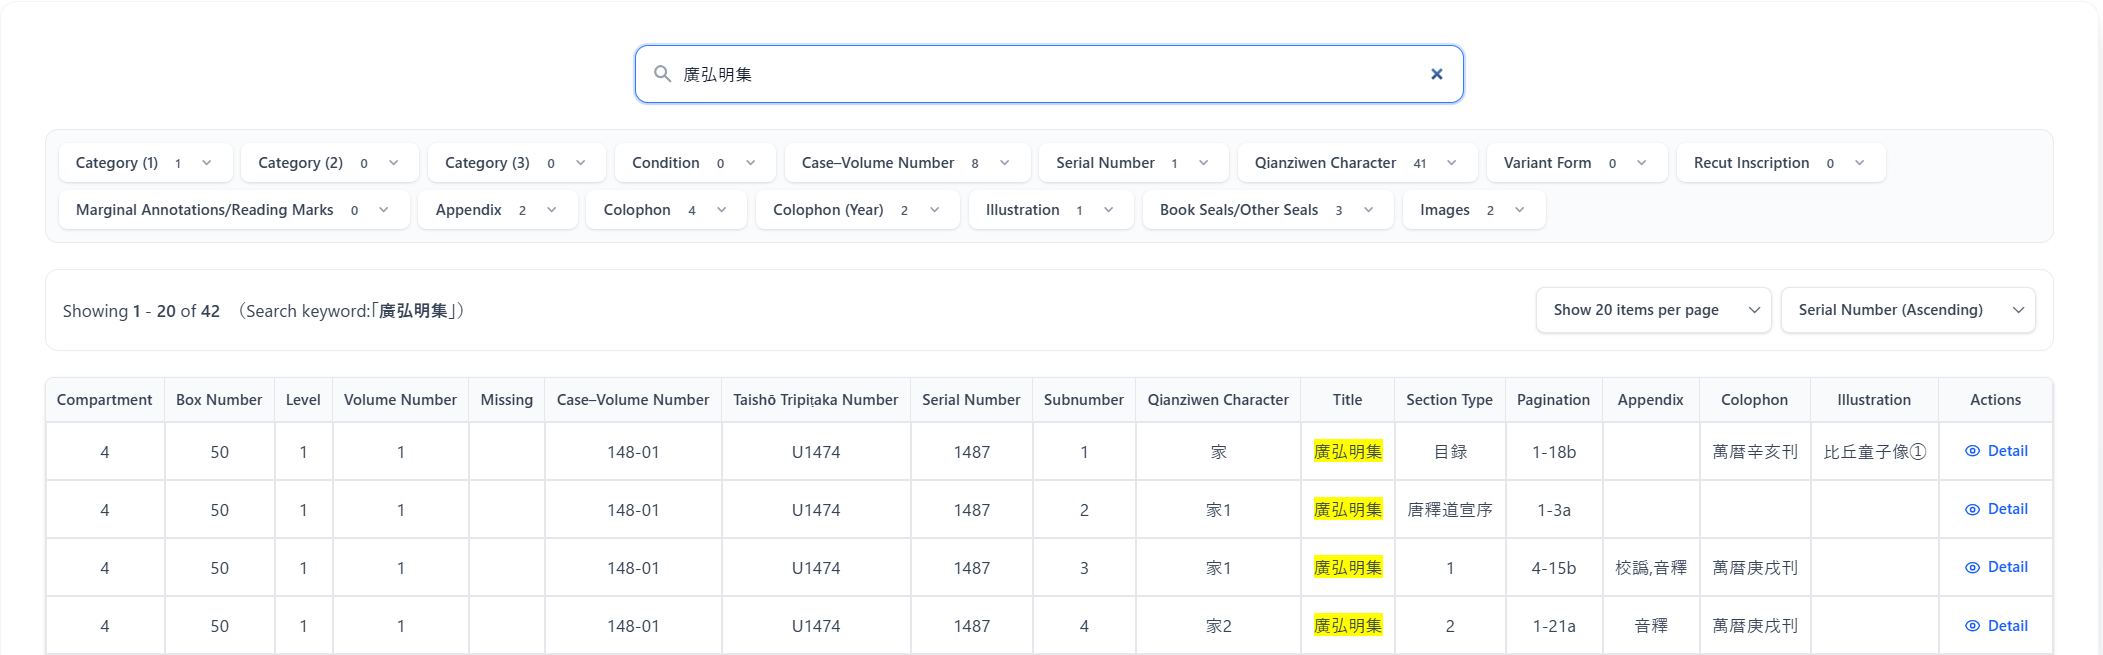Click the magnifier search icon

[662, 74]
